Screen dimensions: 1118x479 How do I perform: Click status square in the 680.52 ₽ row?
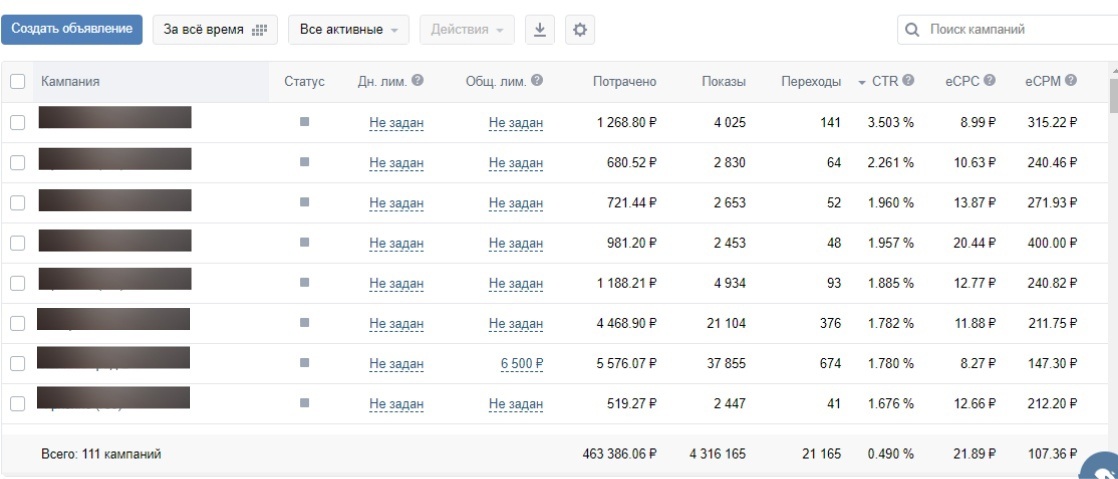click(304, 162)
